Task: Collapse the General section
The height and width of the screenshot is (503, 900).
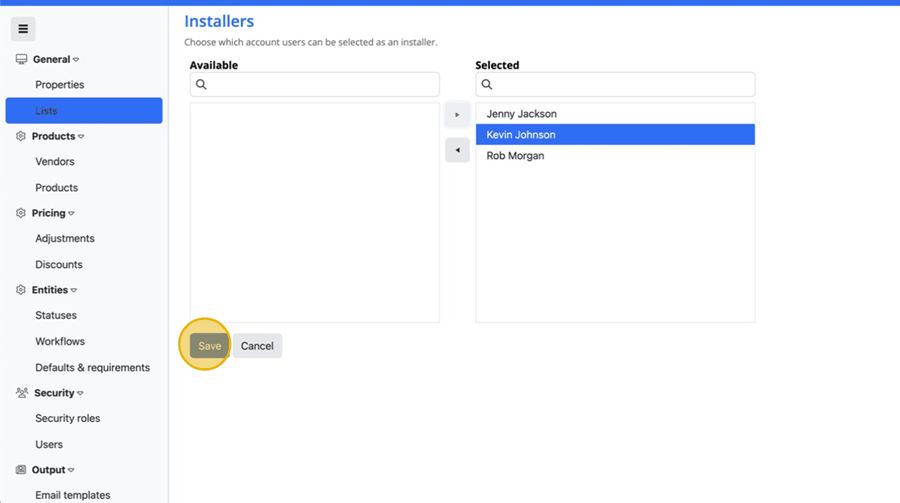Action: point(76,60)
